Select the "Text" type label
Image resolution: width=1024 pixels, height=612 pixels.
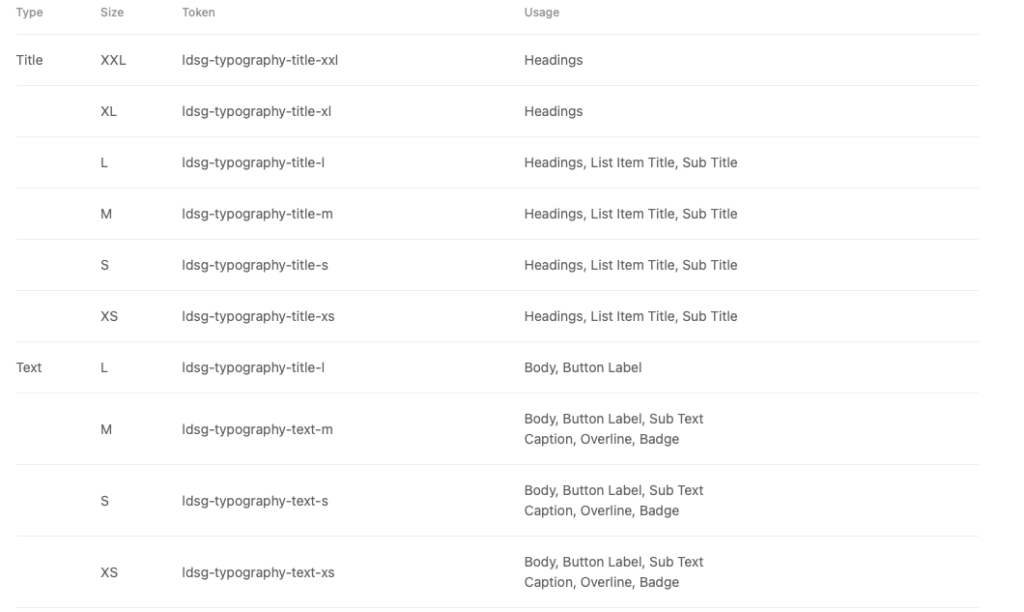coord(29,368)
